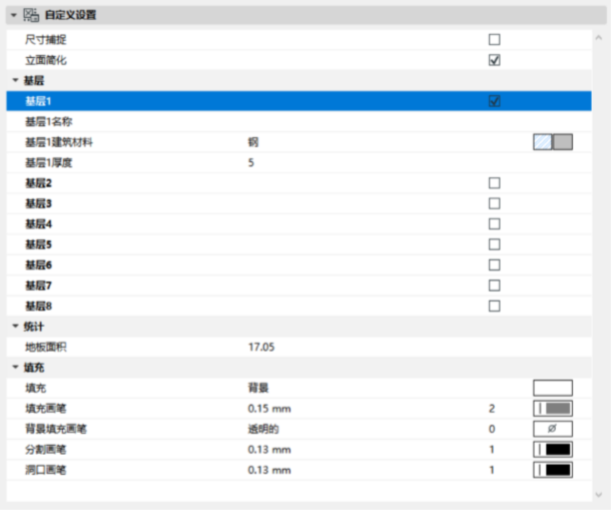Screen dimensions: 614x513
Task: Select the 洞口画笔 width 0.13 mm
Action: (269, 470)
